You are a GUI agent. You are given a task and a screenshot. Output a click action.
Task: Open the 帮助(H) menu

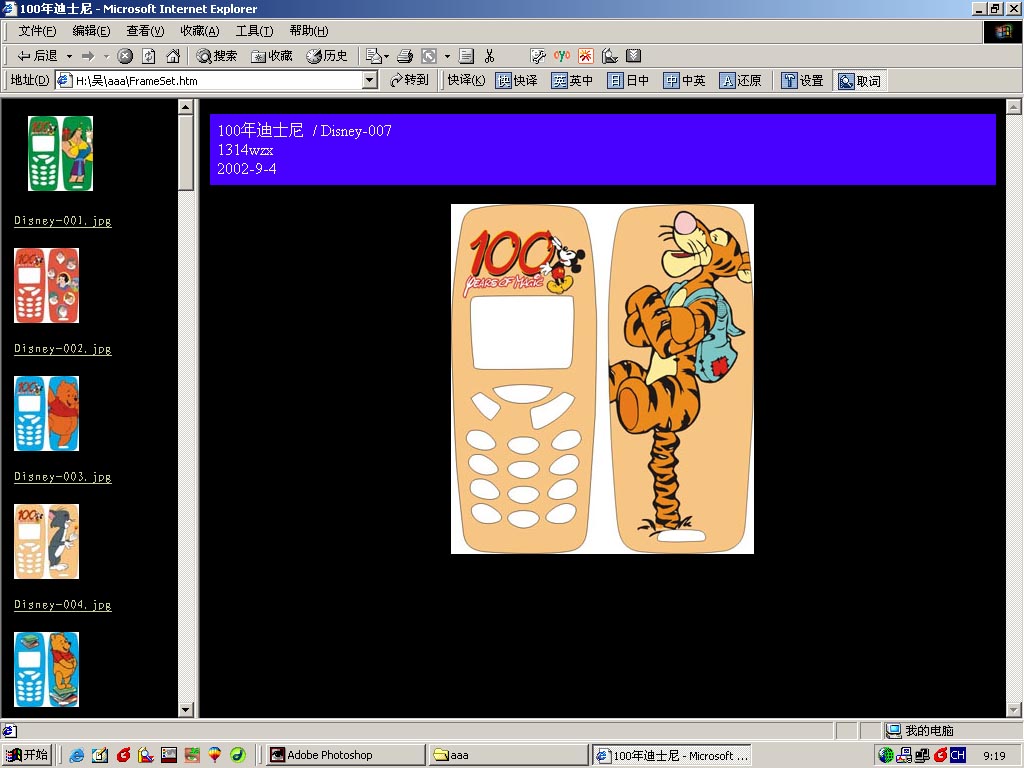309,31
